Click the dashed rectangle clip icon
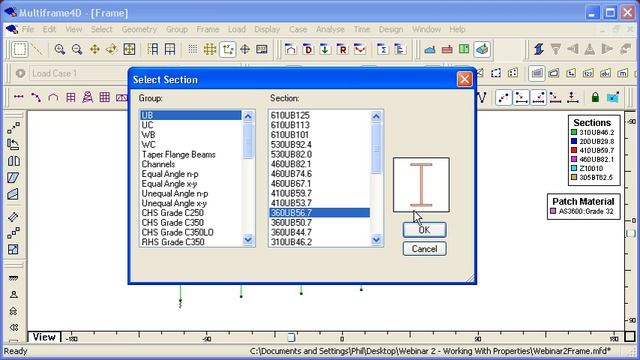The image size is (640, 360). coord(496,73)
